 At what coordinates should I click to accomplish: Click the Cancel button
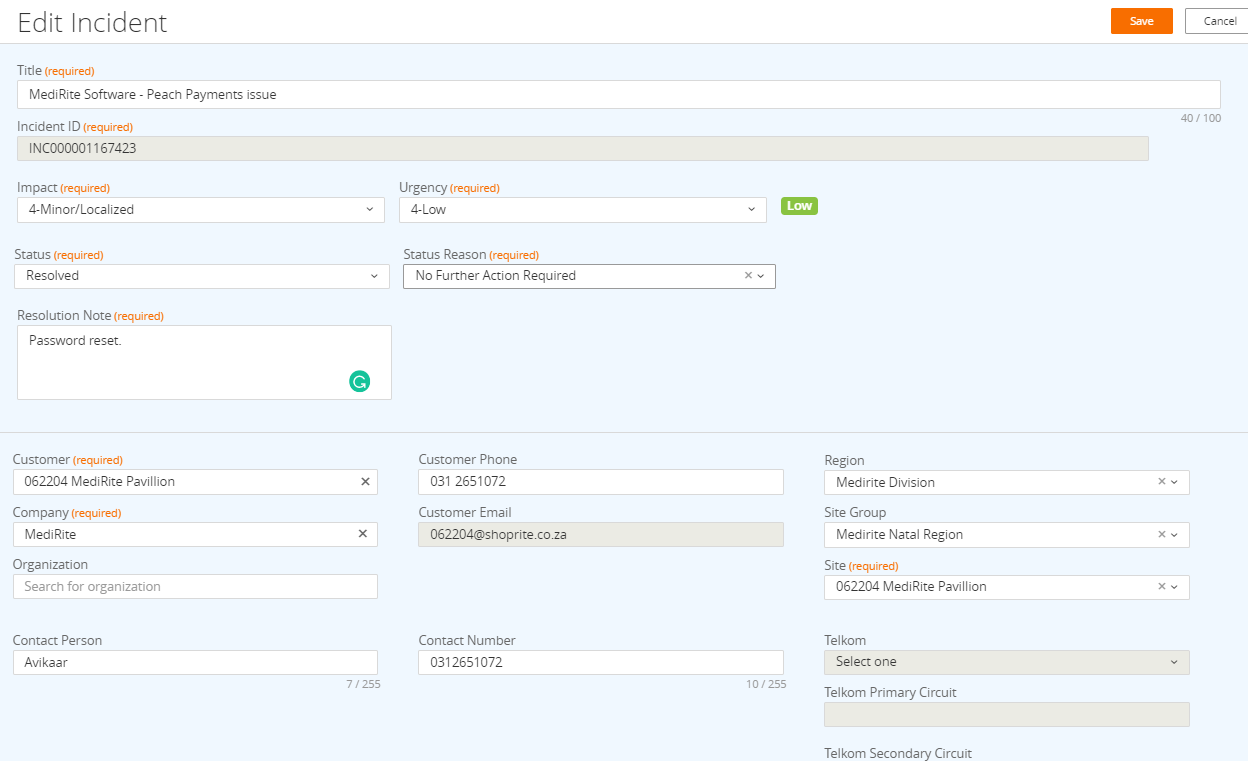coord(1219,21)
